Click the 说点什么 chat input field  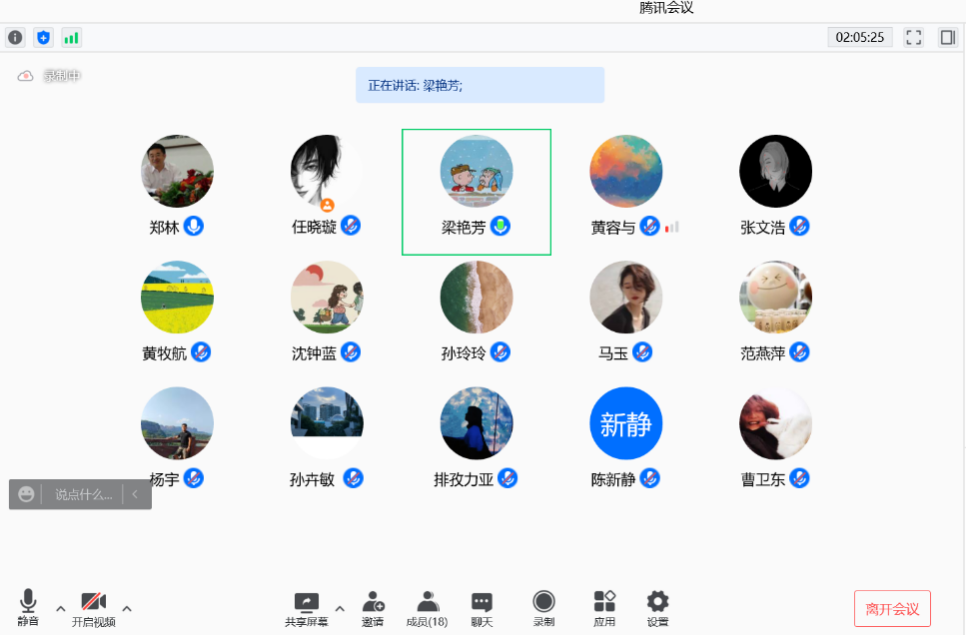point(83,494)
